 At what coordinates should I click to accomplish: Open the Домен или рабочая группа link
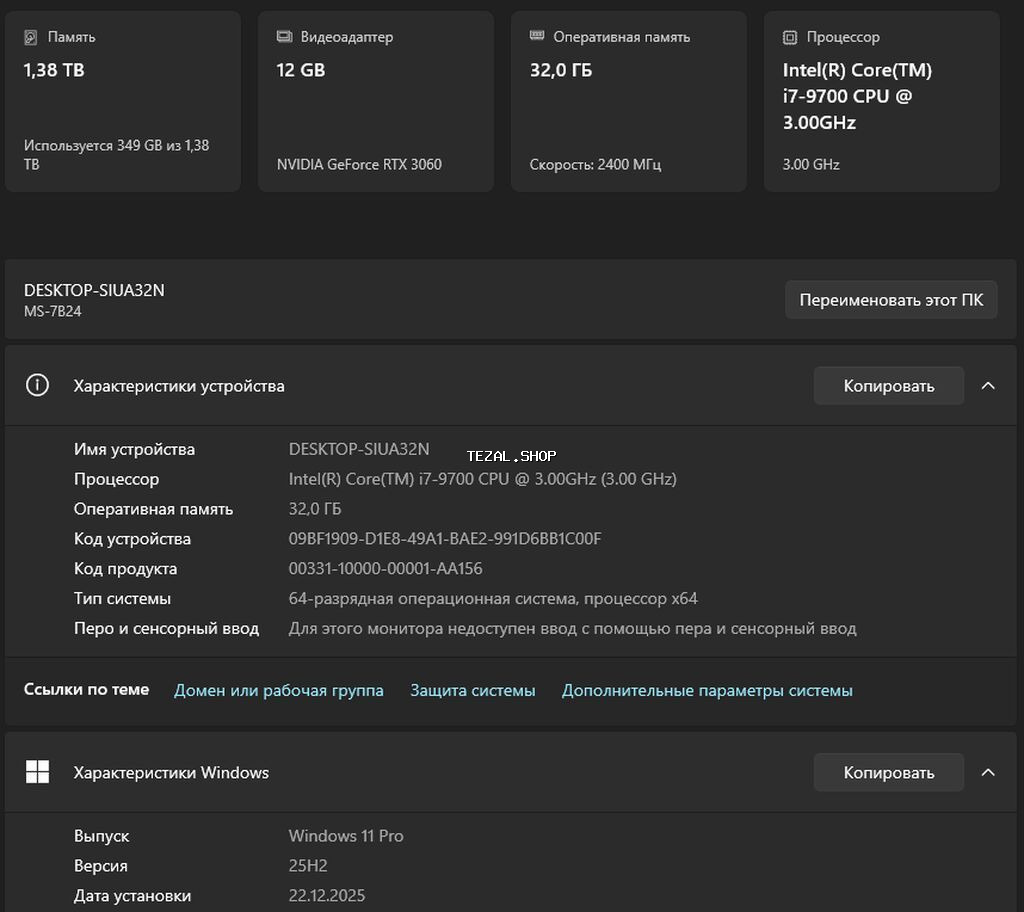(279, 690)
